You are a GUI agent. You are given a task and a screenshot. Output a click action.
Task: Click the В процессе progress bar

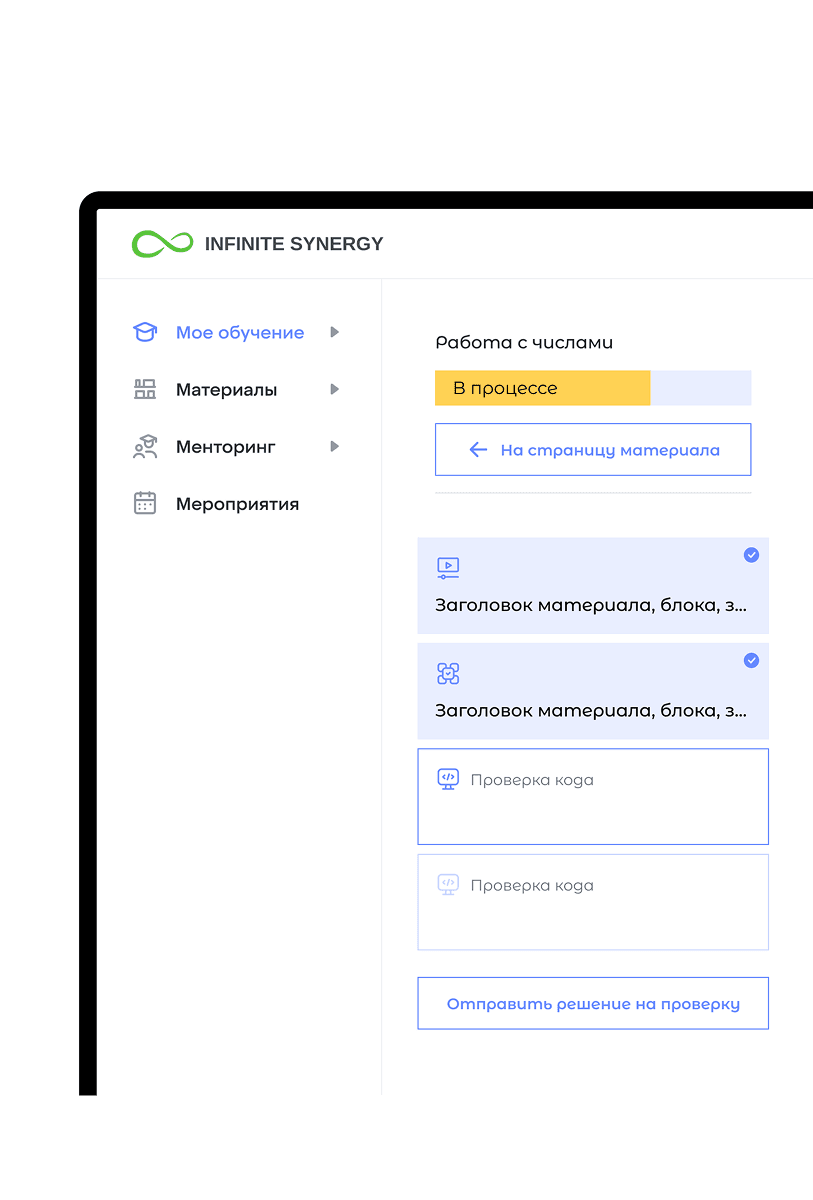coord(593,388)
